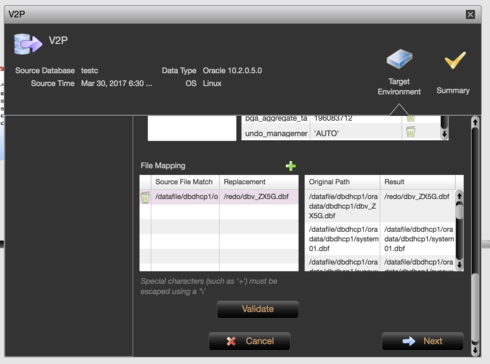Edit the /redo/dbv_ZX5G.dbf replacement cell

point(259,197)
